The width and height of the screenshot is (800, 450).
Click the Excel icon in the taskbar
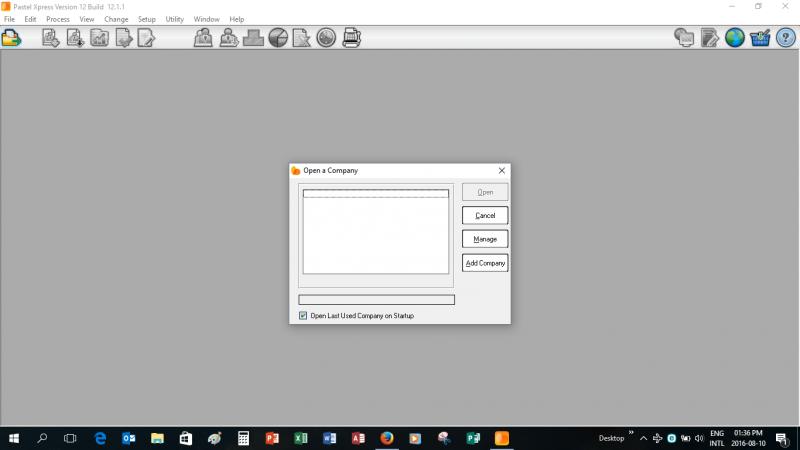tap(300, 438)
